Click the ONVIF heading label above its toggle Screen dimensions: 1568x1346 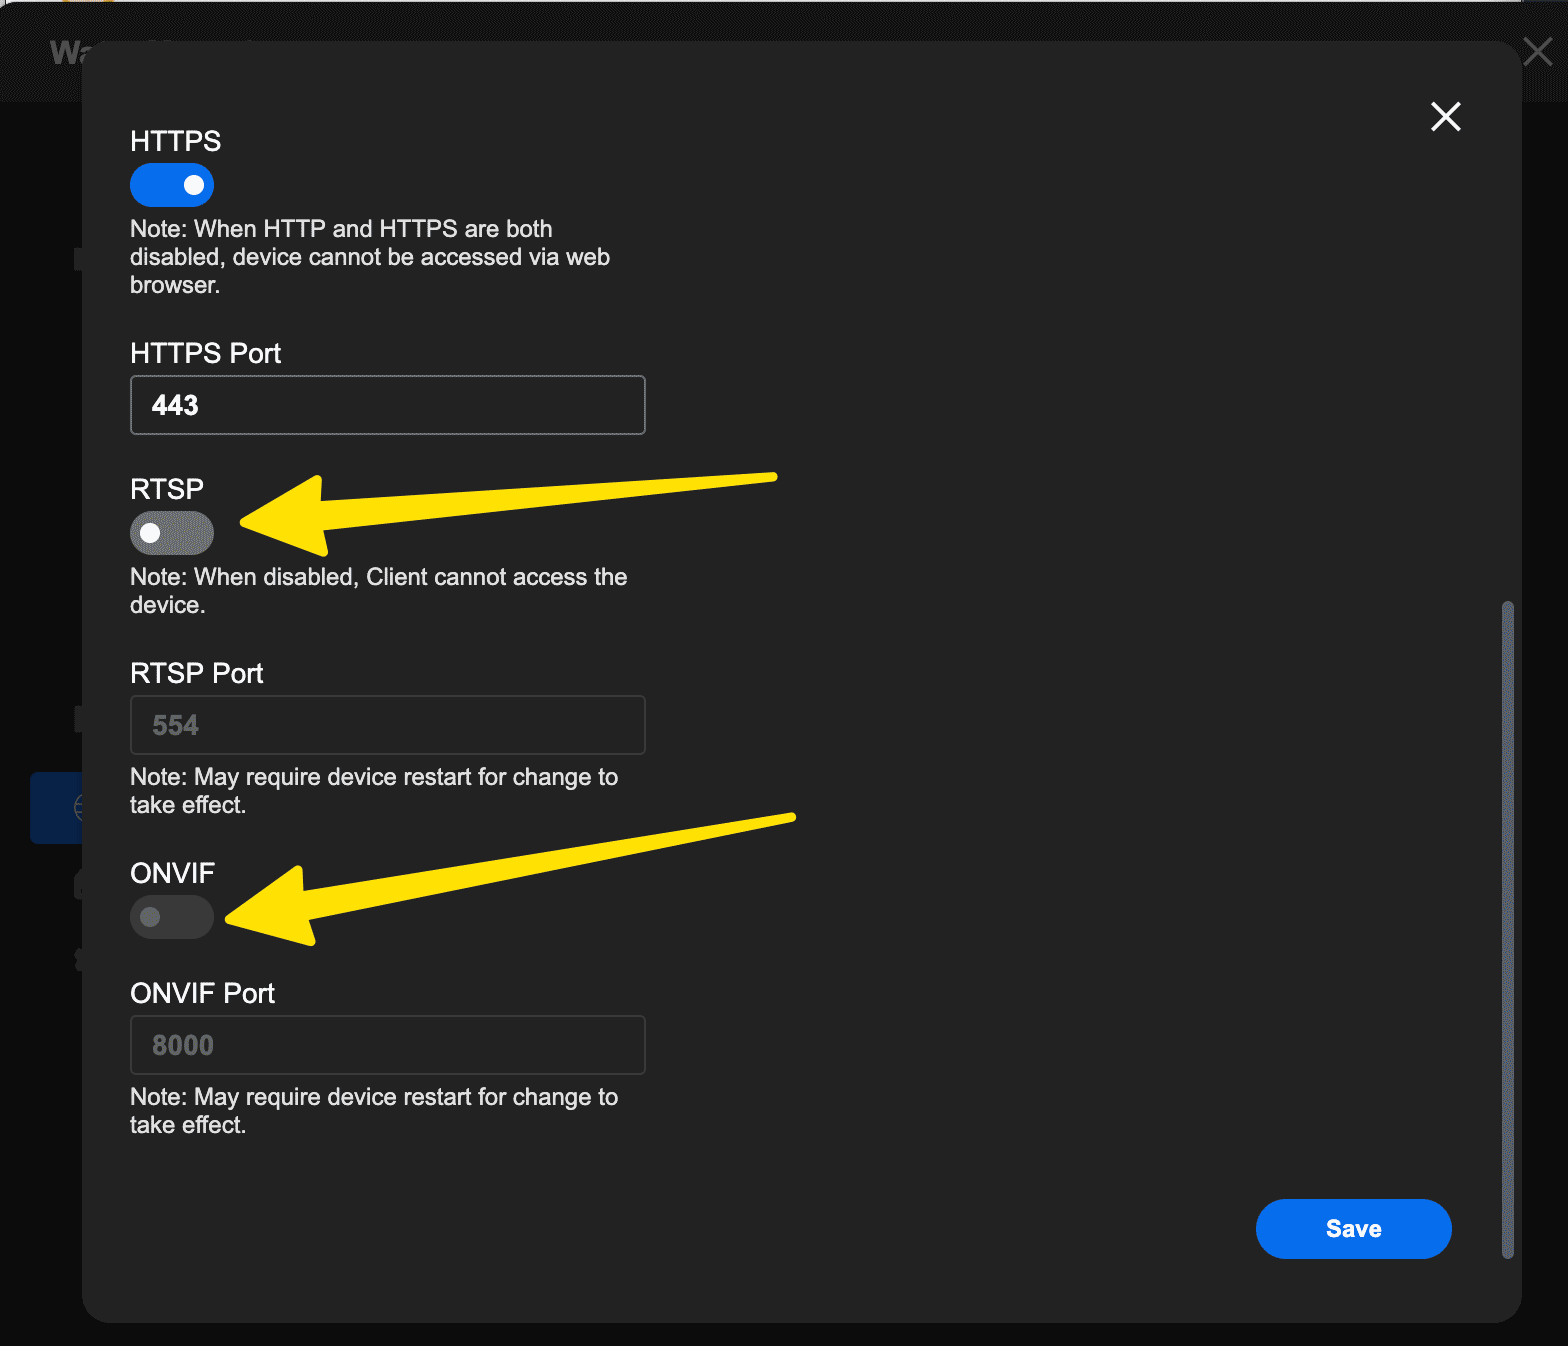(x=172, y=873)
